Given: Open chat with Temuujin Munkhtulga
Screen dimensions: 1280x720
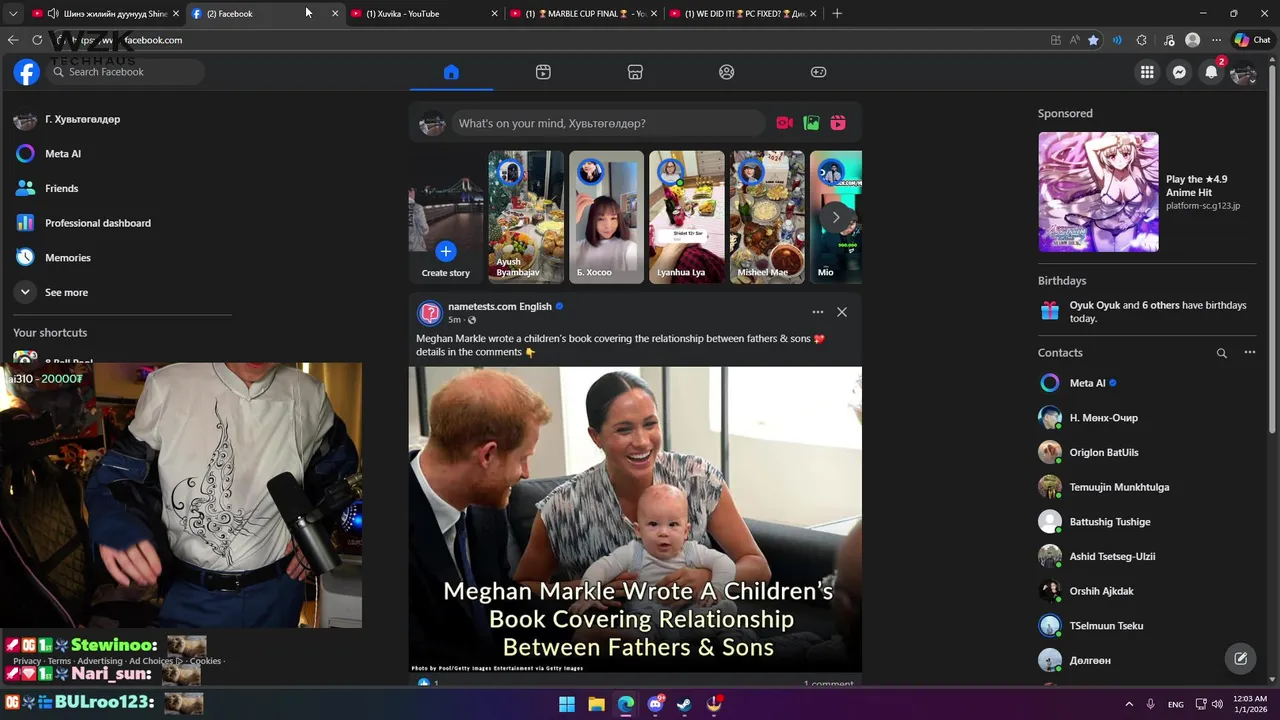Looking at the screenshot, I should click(1146, 487).
